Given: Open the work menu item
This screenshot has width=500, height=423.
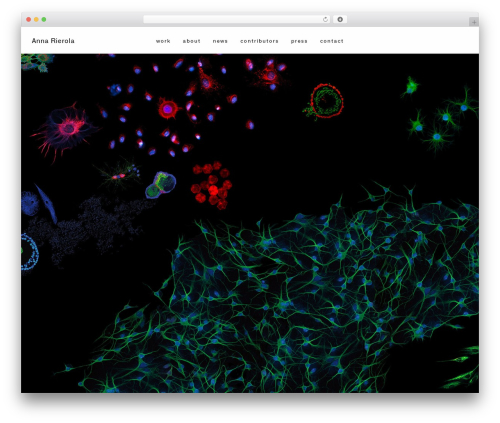Looking at the screenshot, I should (163, 41).
